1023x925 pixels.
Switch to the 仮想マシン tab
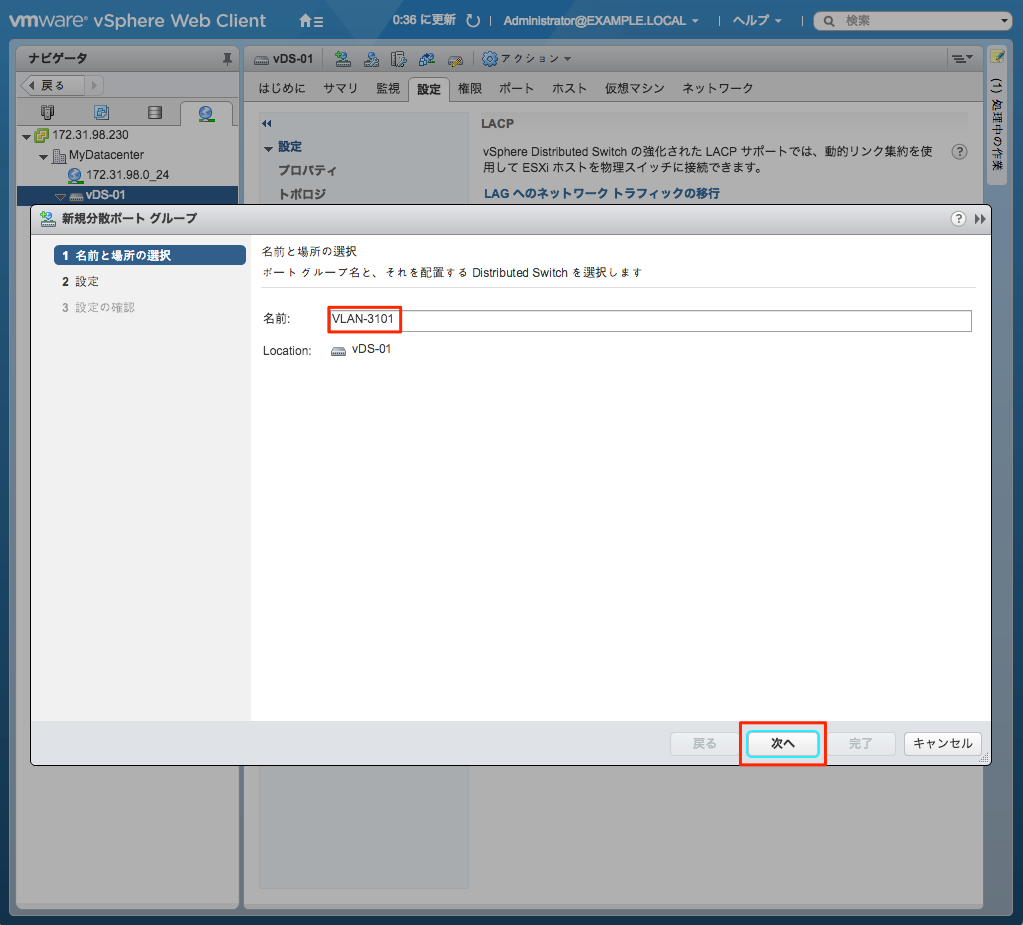coord(634,88)
